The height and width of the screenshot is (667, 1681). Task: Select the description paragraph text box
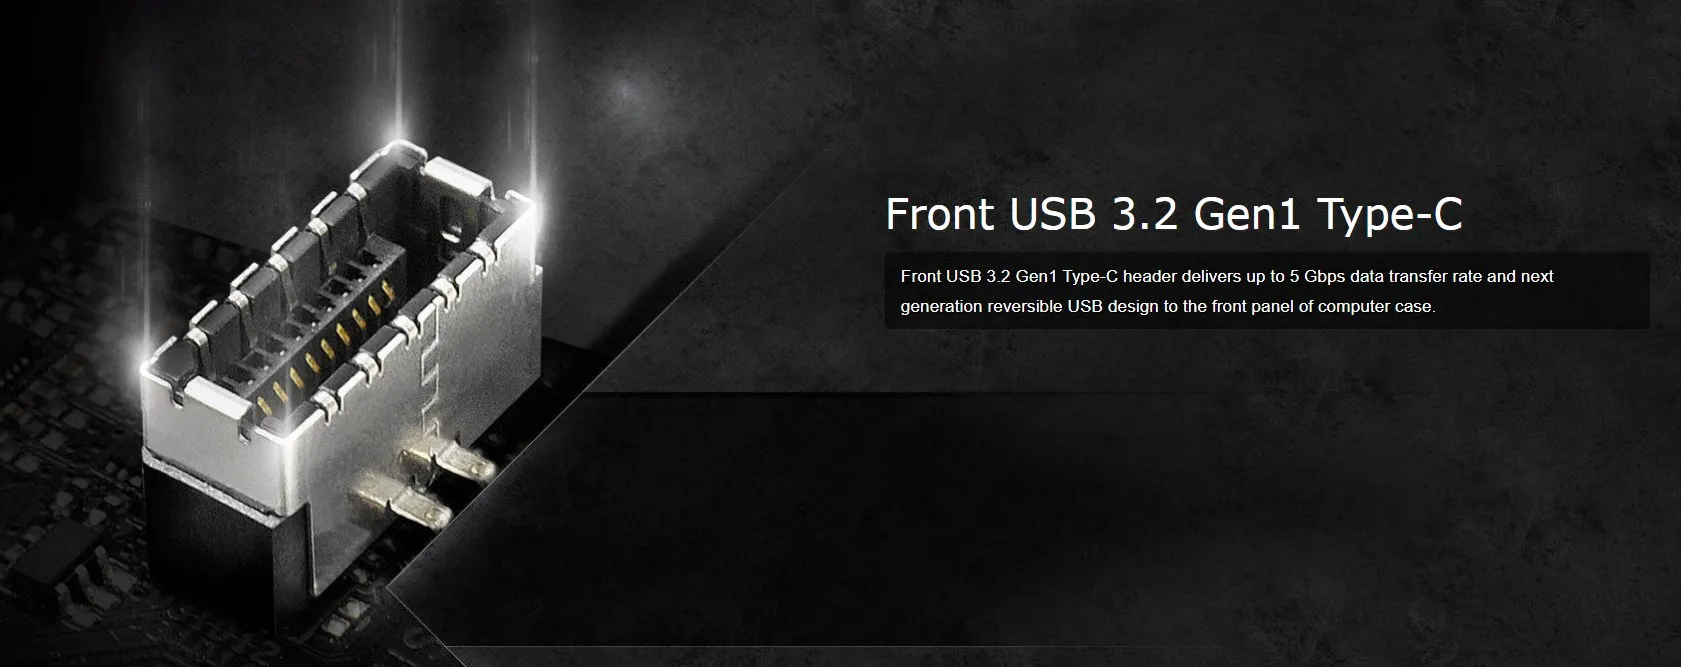pos(1267,290)
